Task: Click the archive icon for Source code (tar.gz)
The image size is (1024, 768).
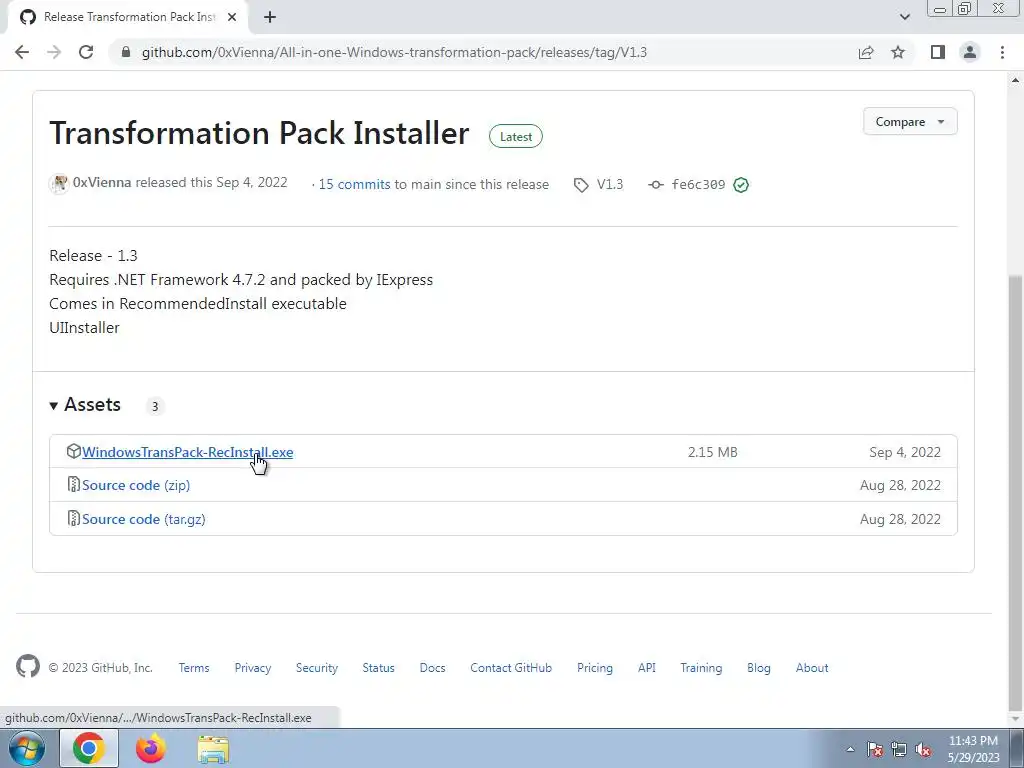Action: point(73,519)
